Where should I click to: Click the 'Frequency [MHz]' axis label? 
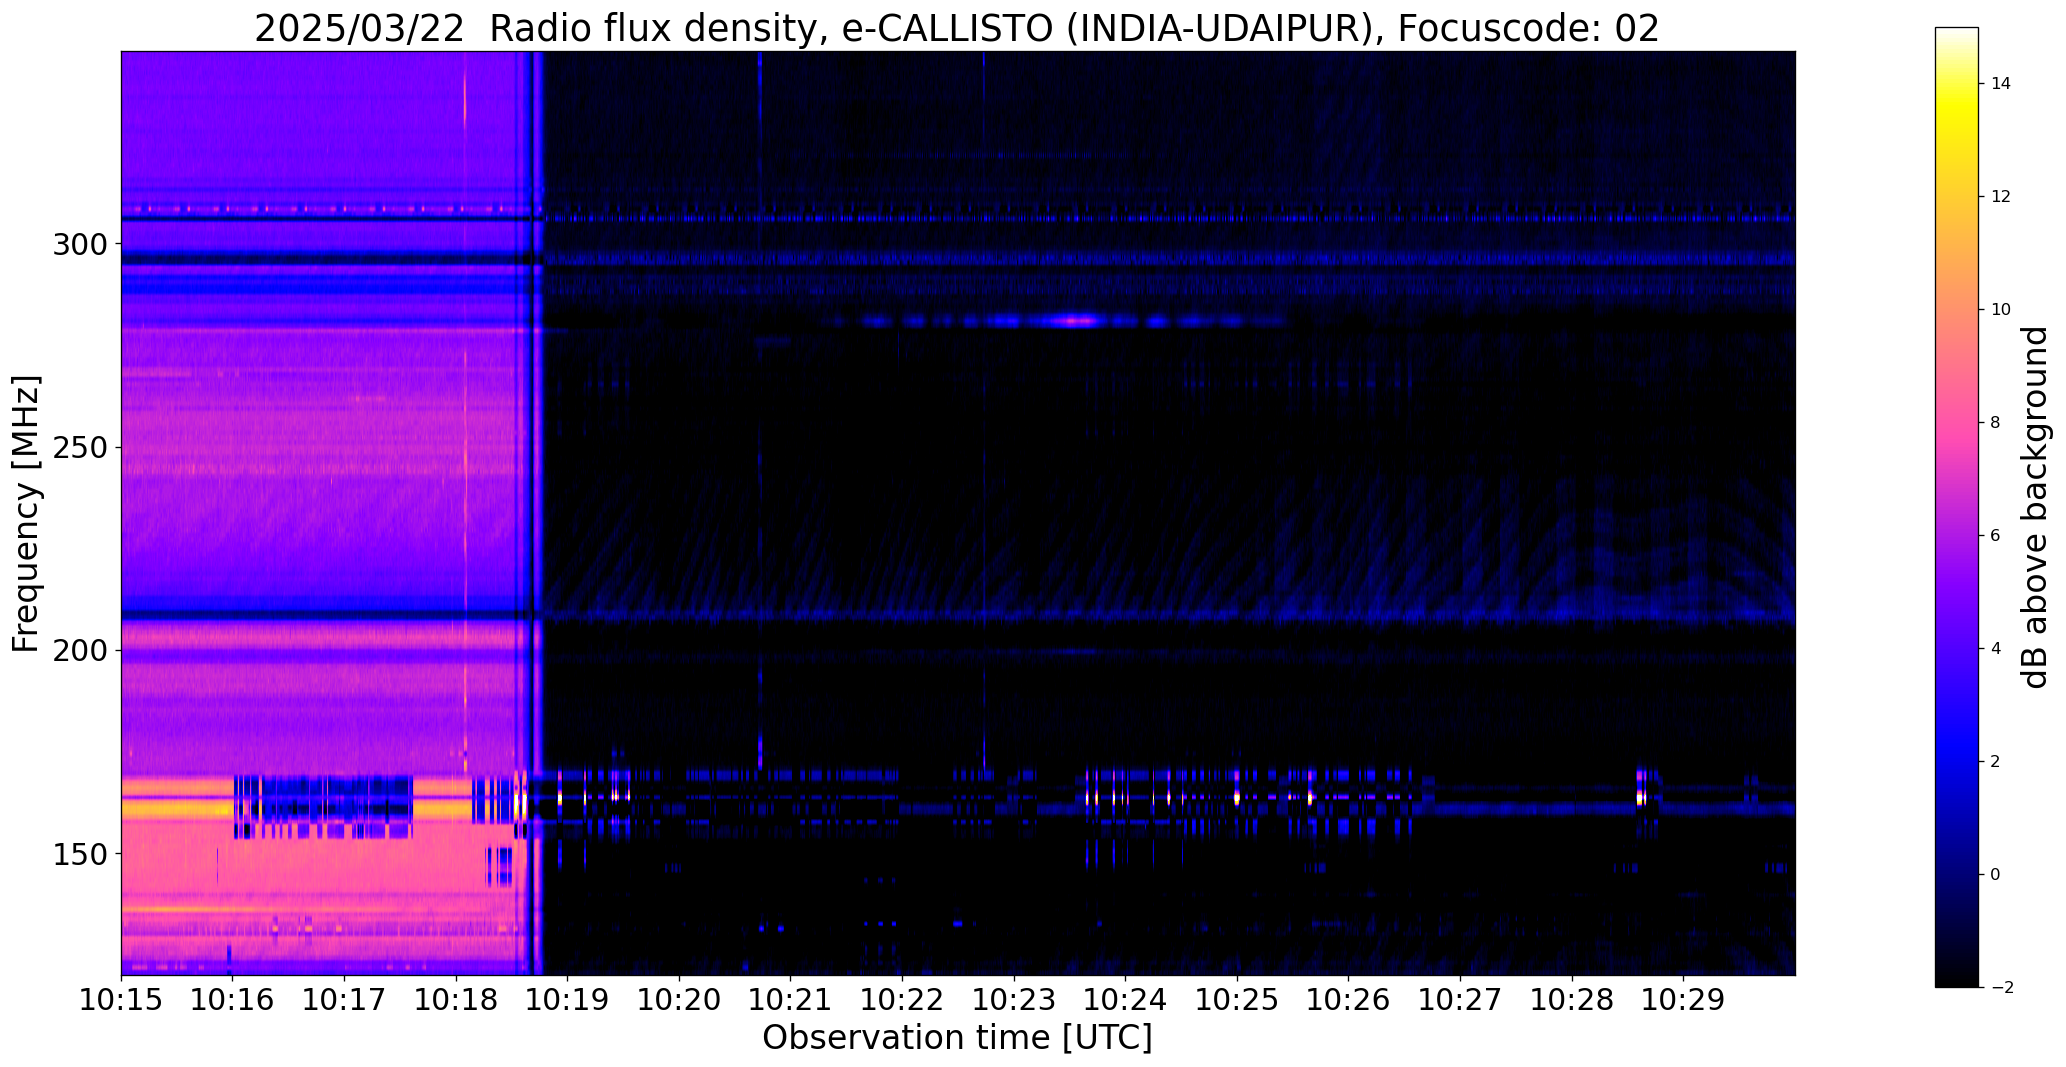click(x=26, y=514)
